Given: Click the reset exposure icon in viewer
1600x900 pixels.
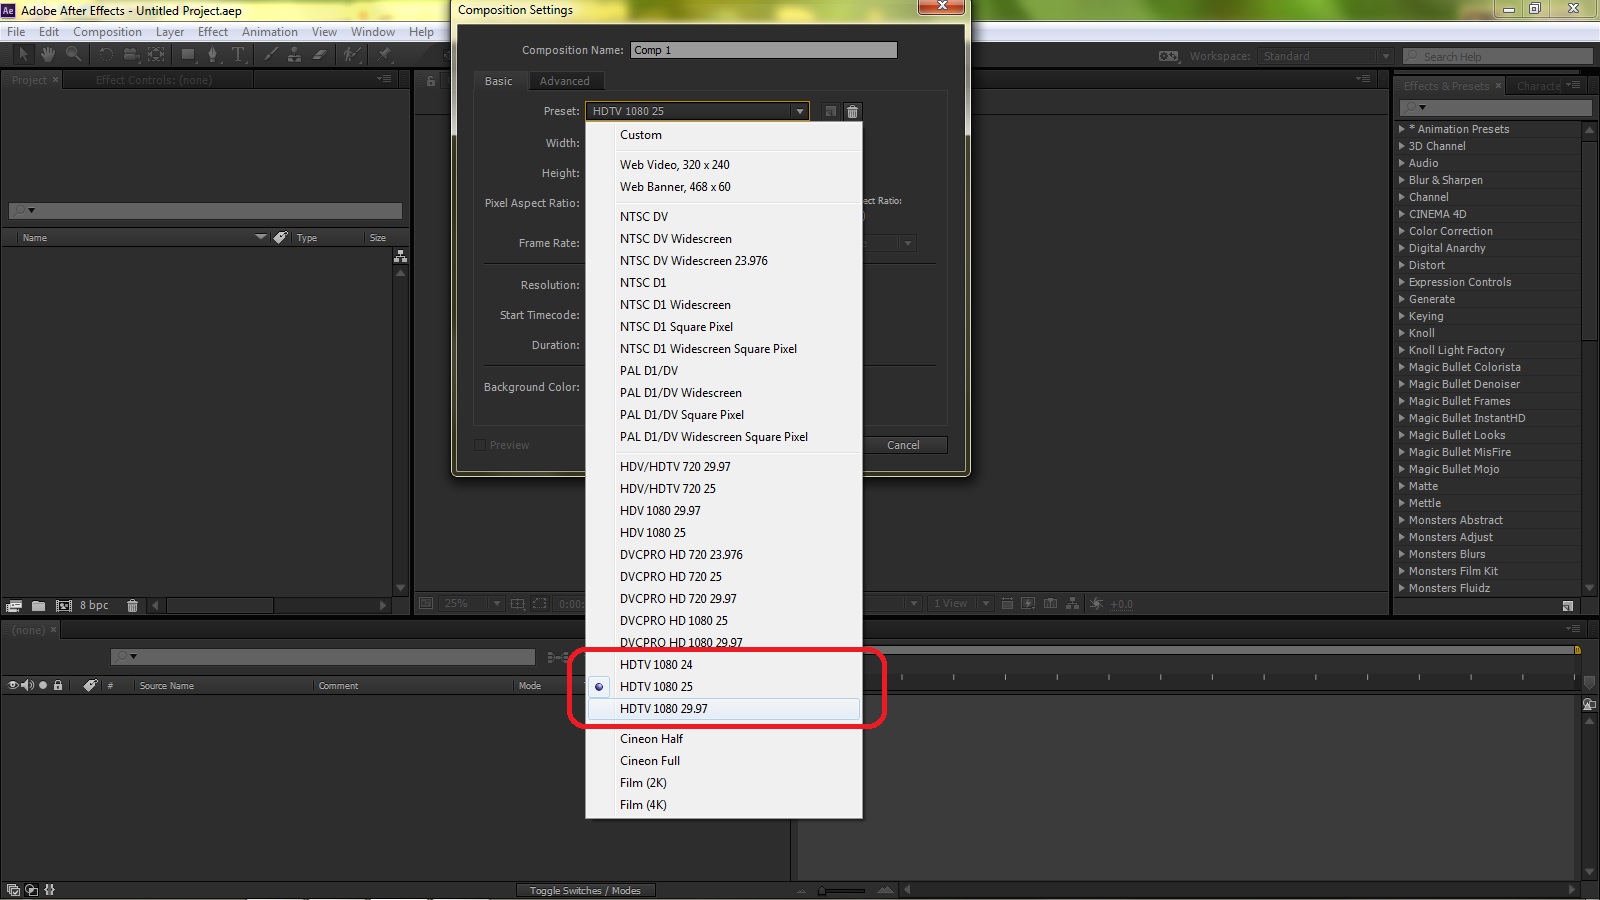Looking at the screenshot, I should (x=1096, y=603).
